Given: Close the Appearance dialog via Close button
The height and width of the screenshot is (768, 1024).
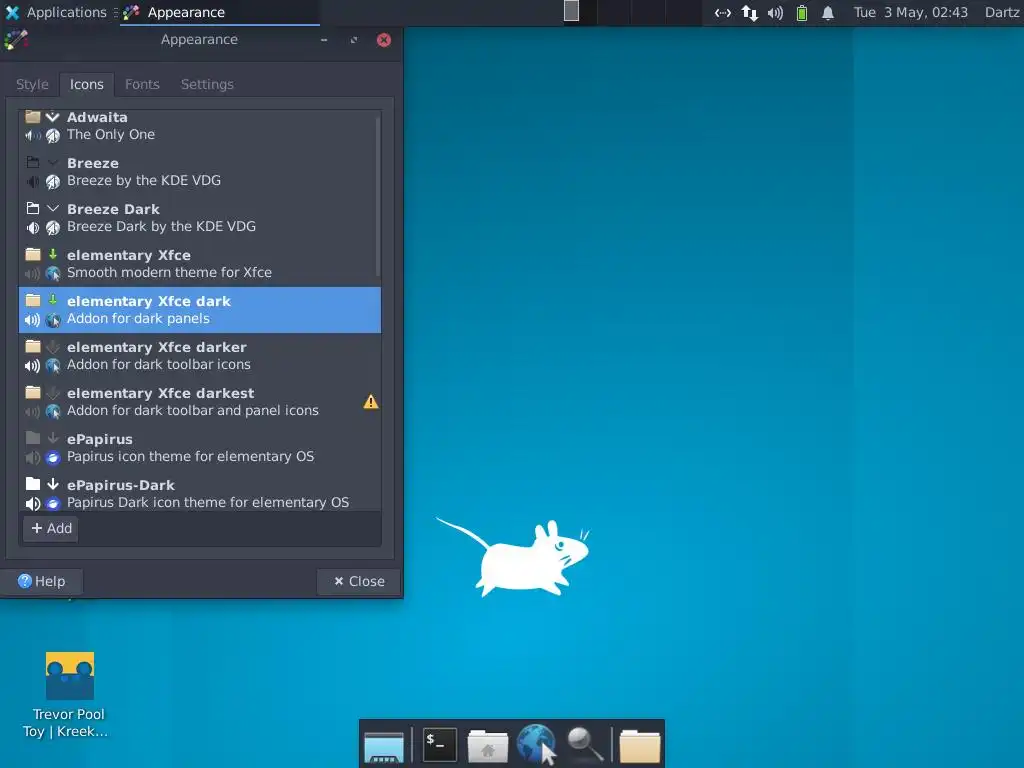Looking at the screenshot, I should (x=359, y=581).
